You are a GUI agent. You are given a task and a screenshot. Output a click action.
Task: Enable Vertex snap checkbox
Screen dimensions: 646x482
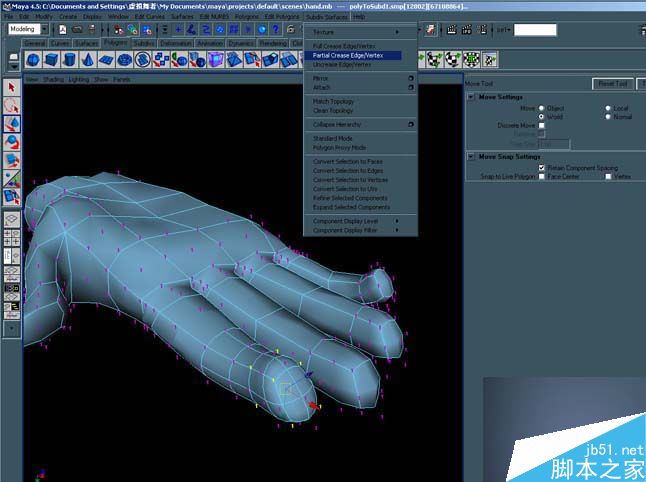click(x=608, y=176)
